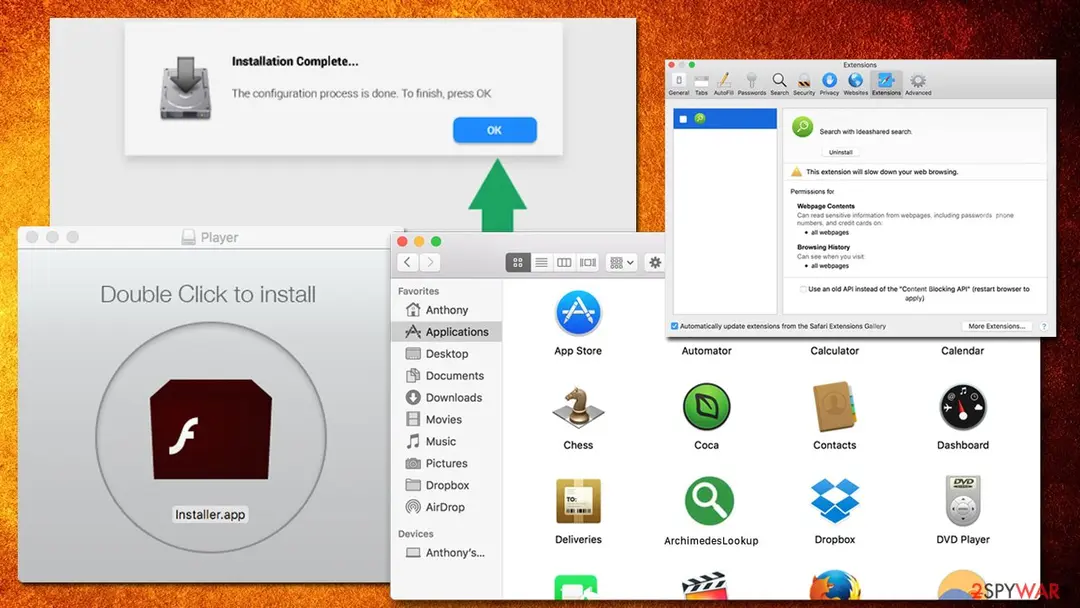Open the Deliveries application
Image resolution: width=1080 pixels, height=608 pixels.
[x=578, y=501]
